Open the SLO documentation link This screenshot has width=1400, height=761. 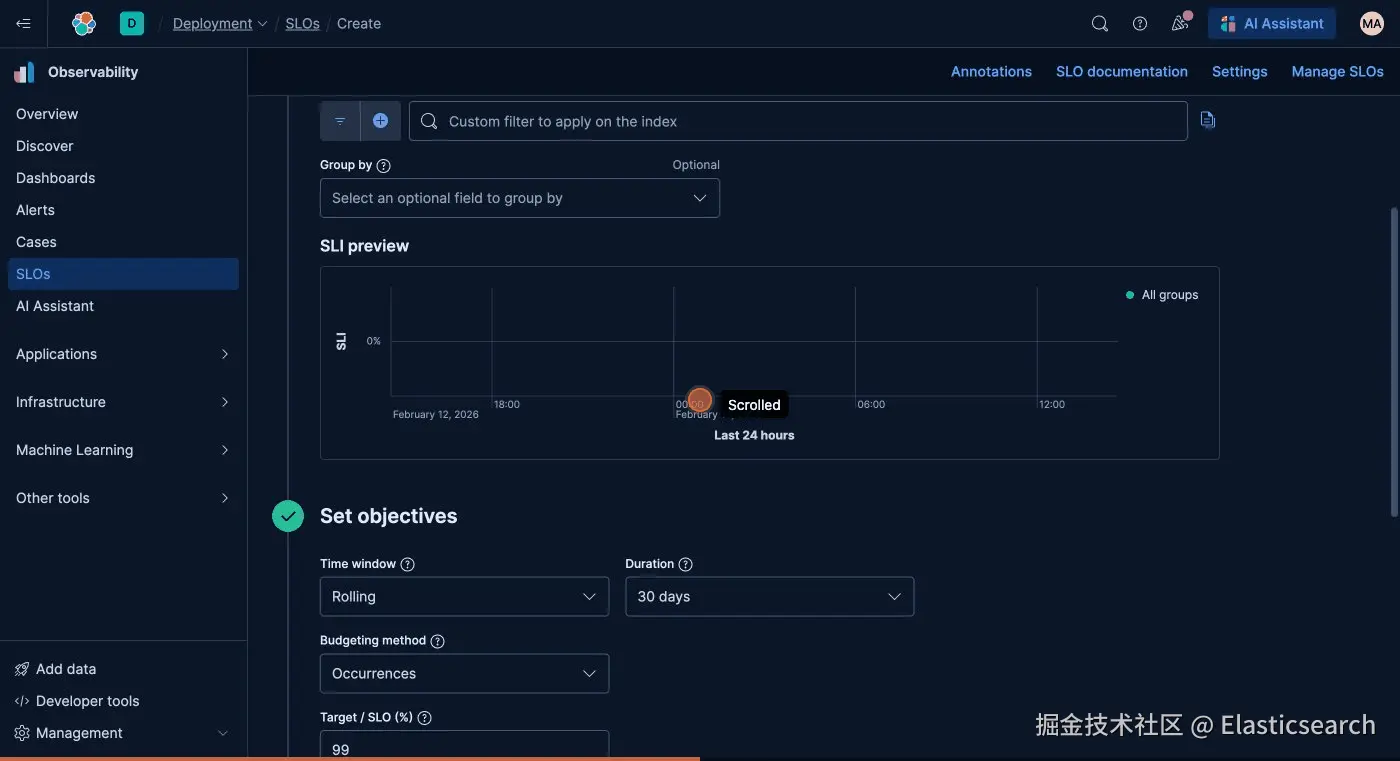tap(1122, 72)
